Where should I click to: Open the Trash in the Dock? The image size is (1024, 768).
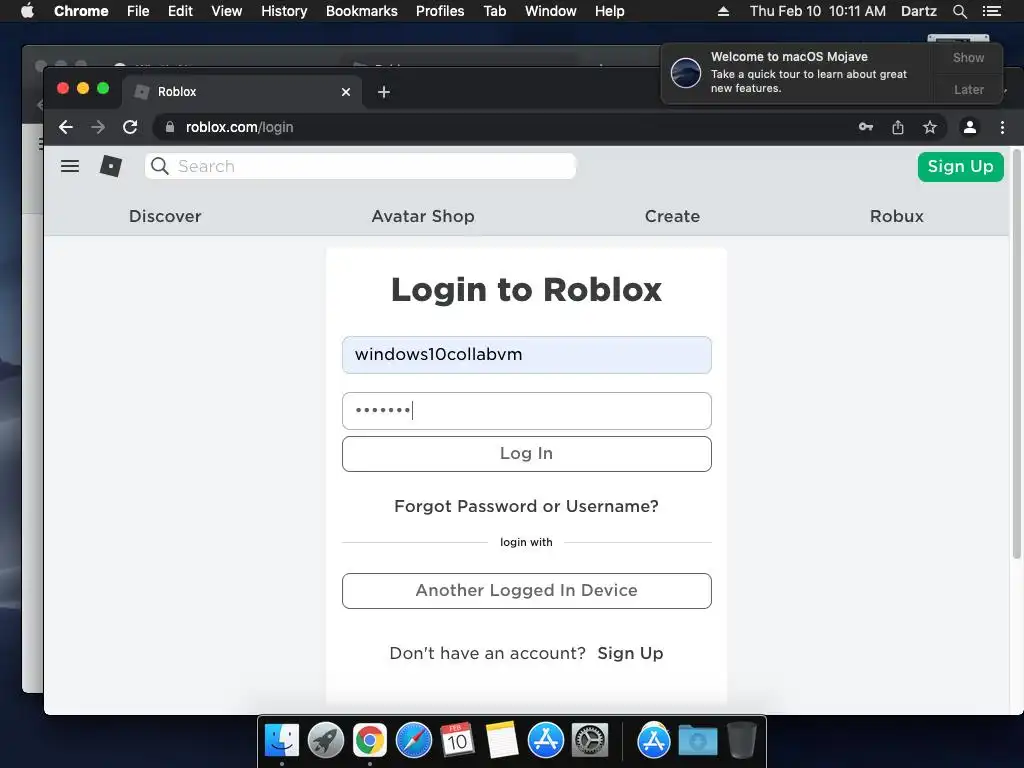[741, 740]
